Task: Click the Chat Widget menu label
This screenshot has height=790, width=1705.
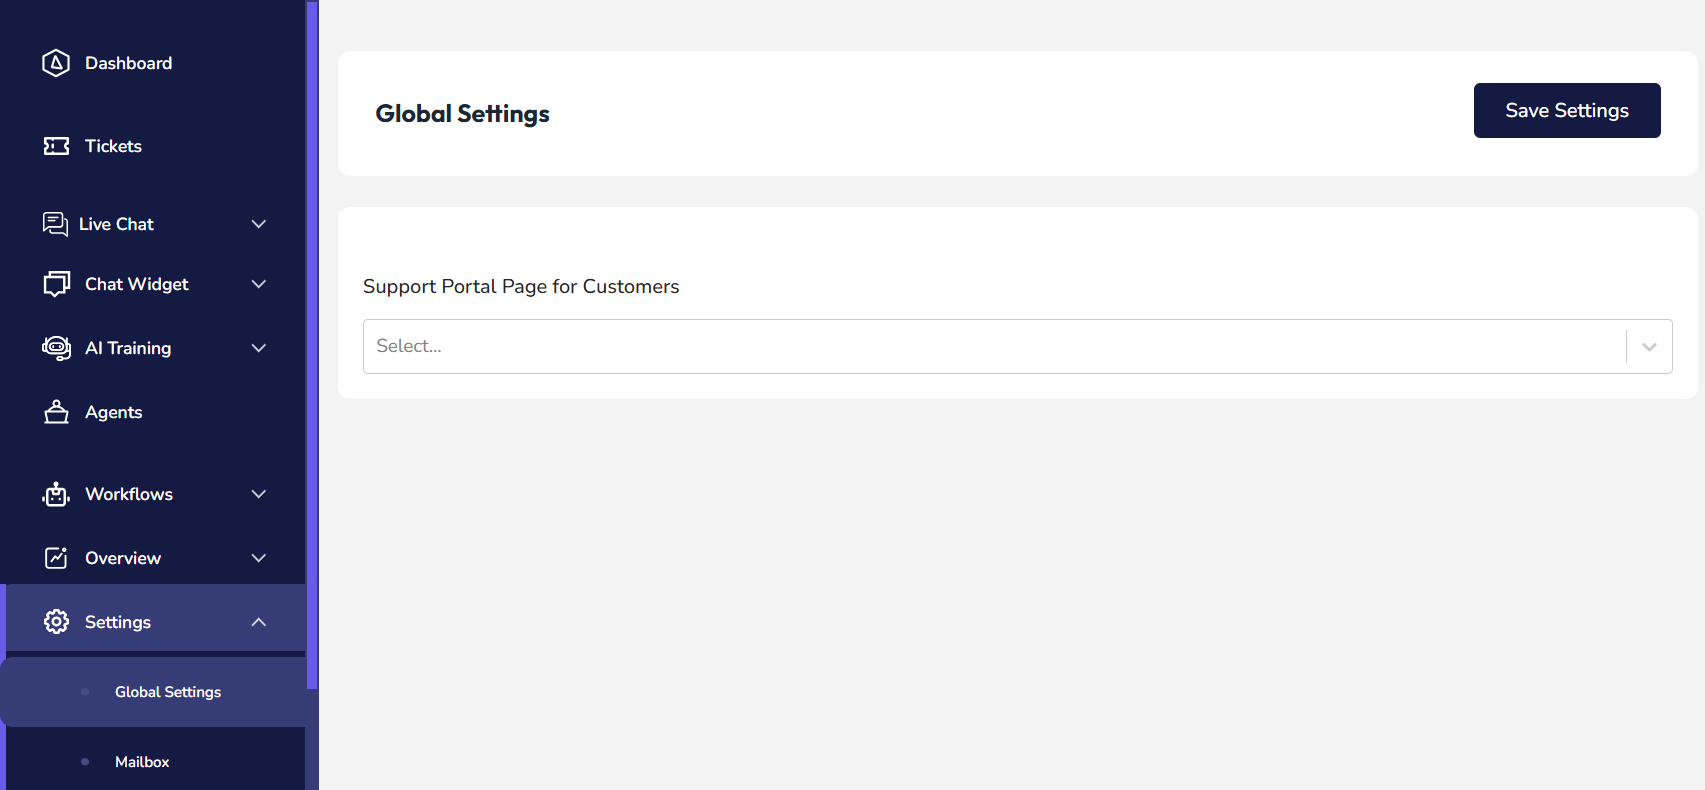Action: [137, 284]
